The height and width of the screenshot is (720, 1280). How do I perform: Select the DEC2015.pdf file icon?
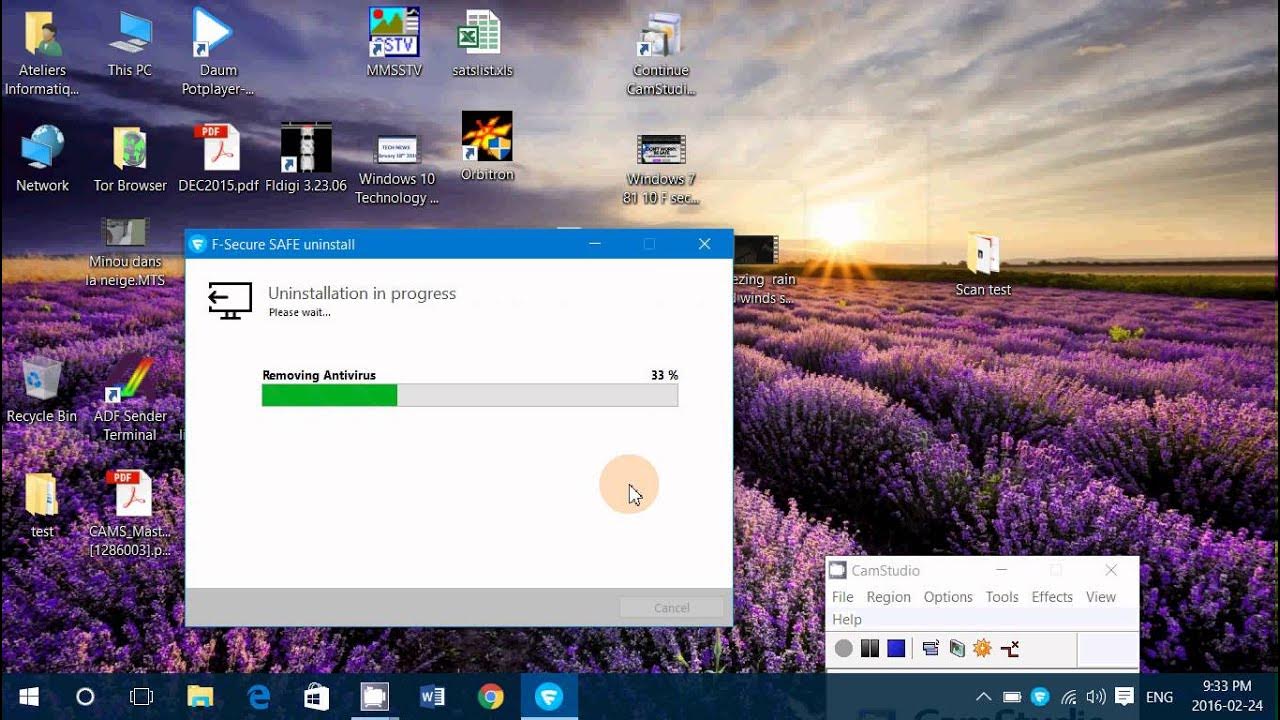218,159
